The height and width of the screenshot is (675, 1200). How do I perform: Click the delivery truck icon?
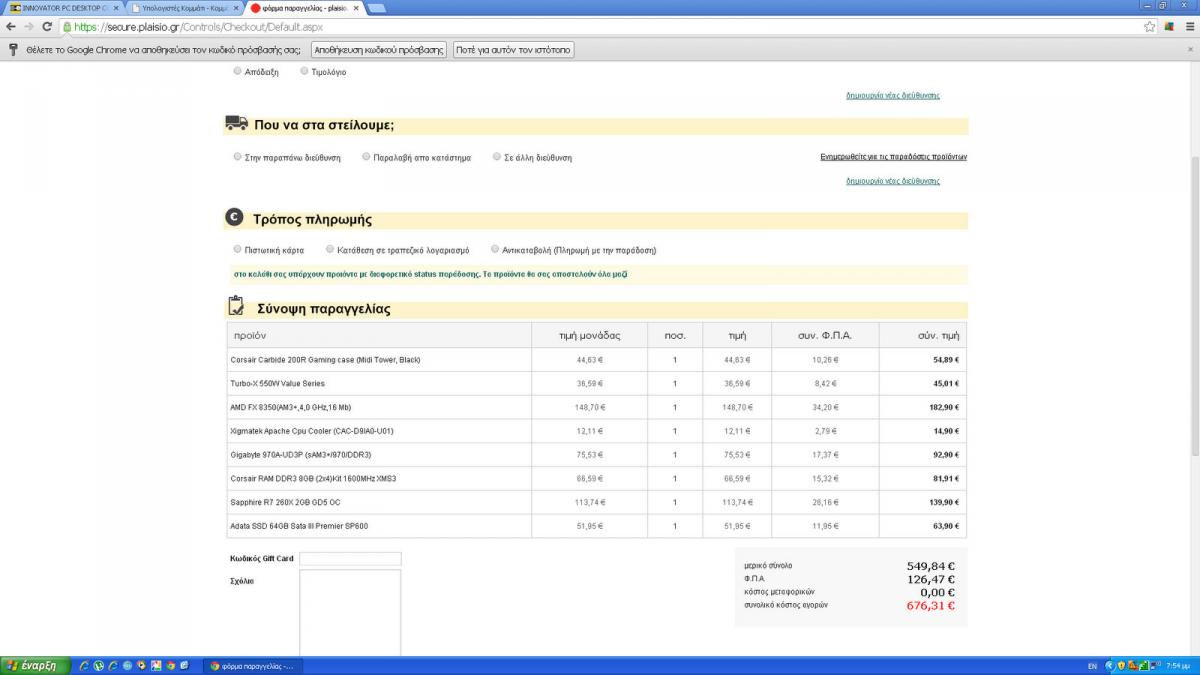click(x=236, y=123)
